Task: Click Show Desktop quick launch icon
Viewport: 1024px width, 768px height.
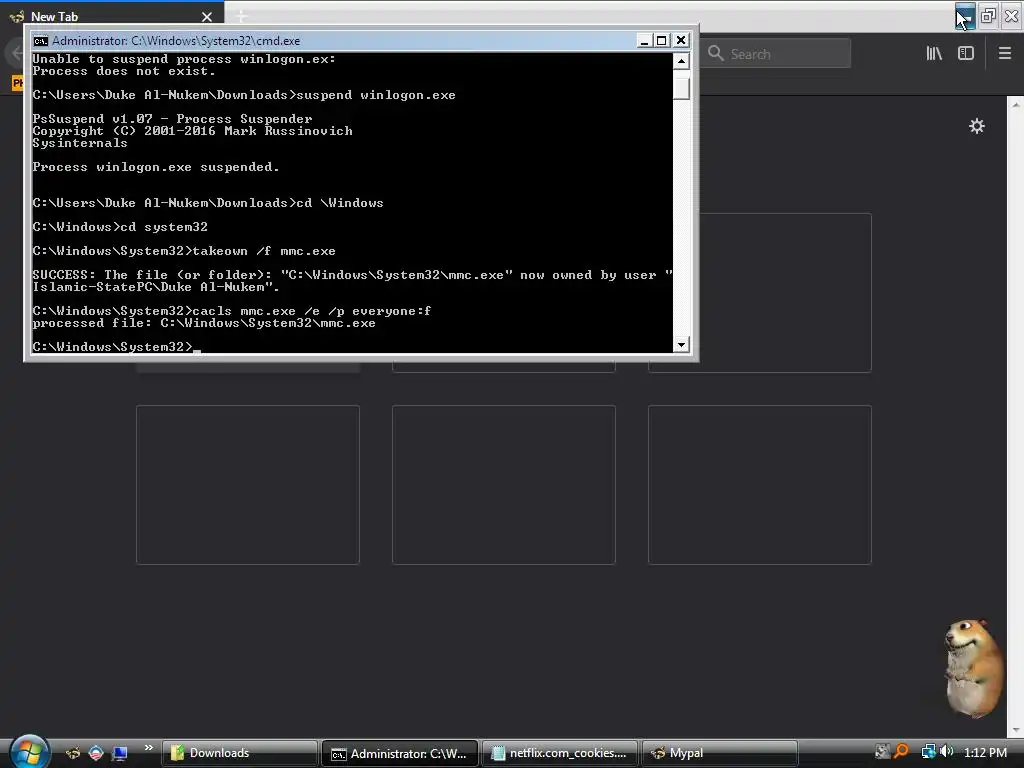Action: pyautogui.click(x=120, y=753)
